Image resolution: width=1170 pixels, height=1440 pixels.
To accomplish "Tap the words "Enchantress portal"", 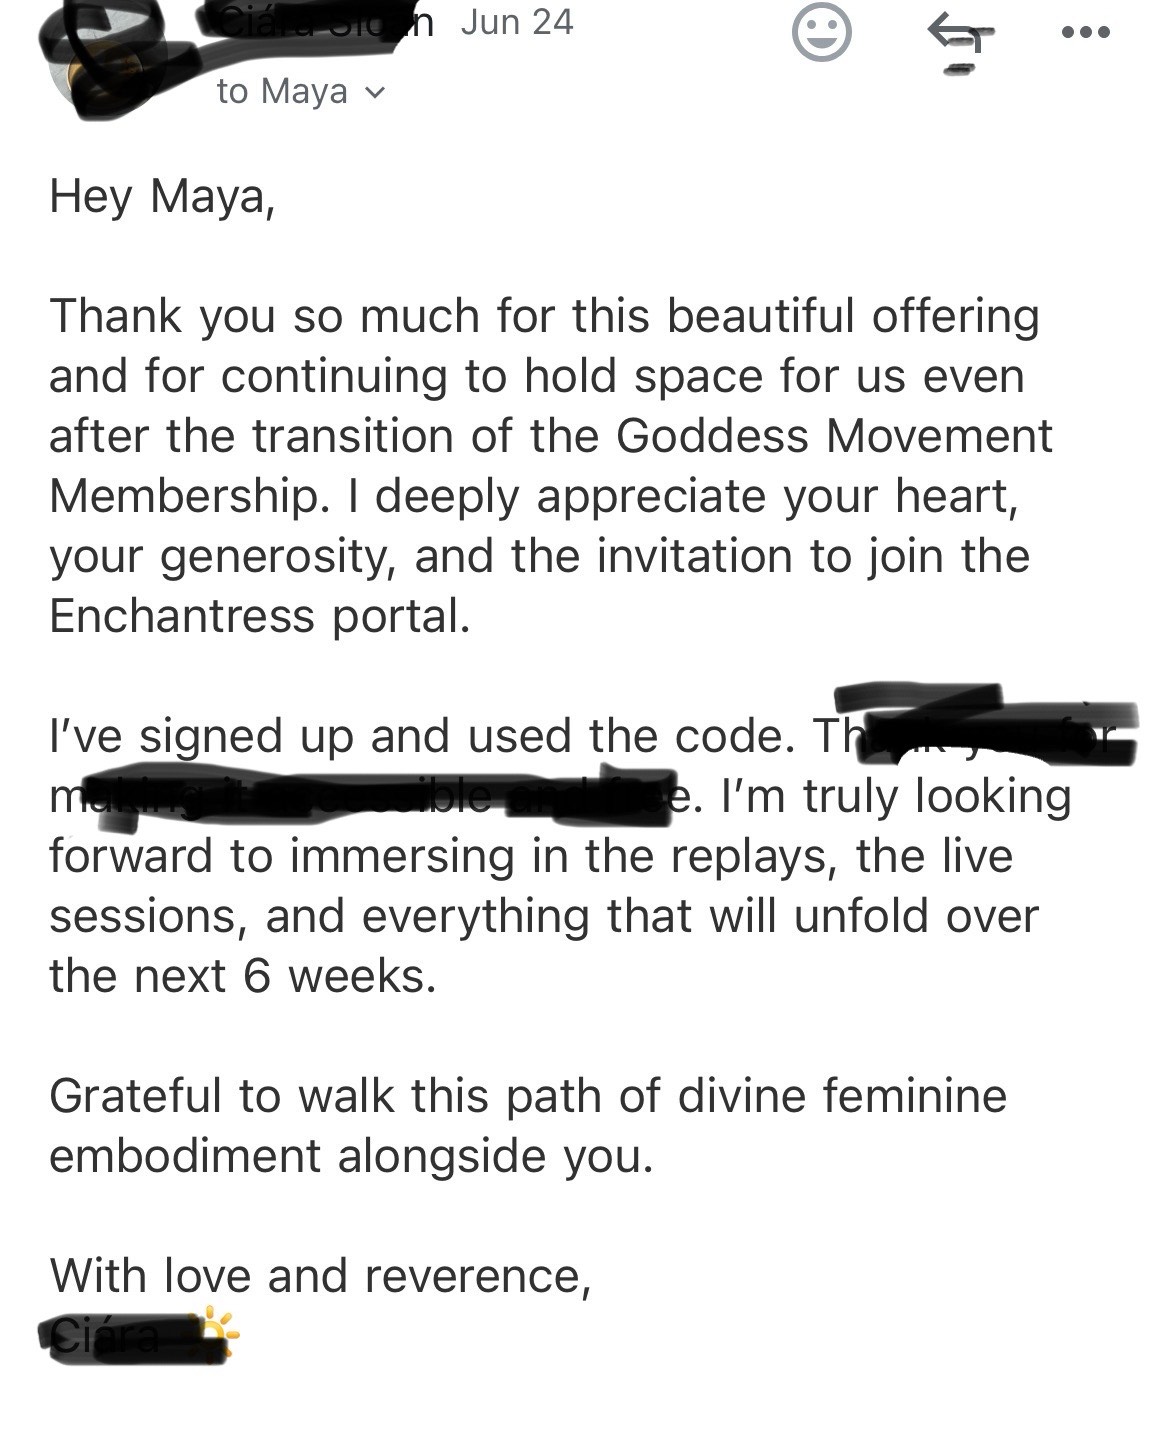I will [x=259, y=616].
